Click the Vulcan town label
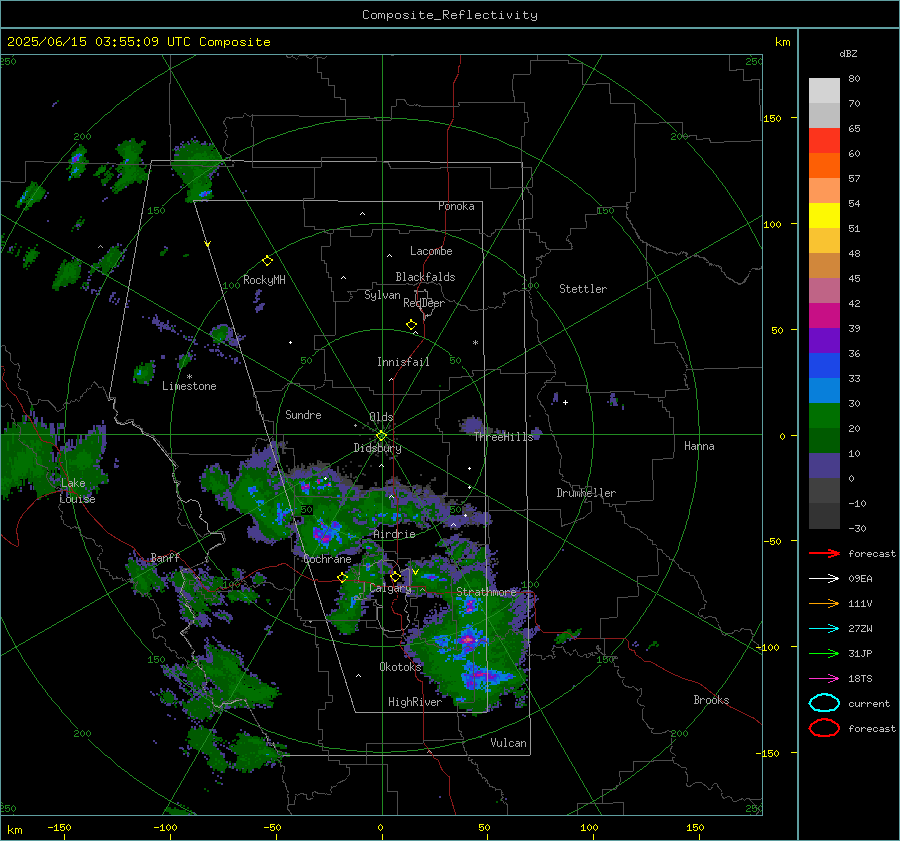This screenshot has width=900, height=841. [508, 743]
